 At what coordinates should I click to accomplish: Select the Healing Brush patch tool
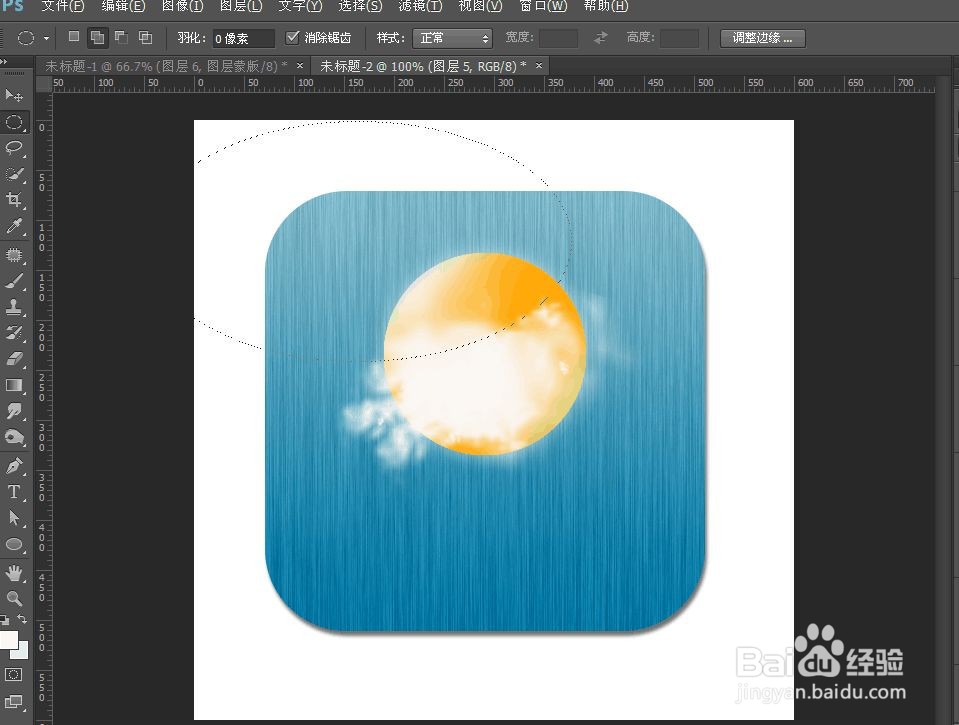click(13, 255)
